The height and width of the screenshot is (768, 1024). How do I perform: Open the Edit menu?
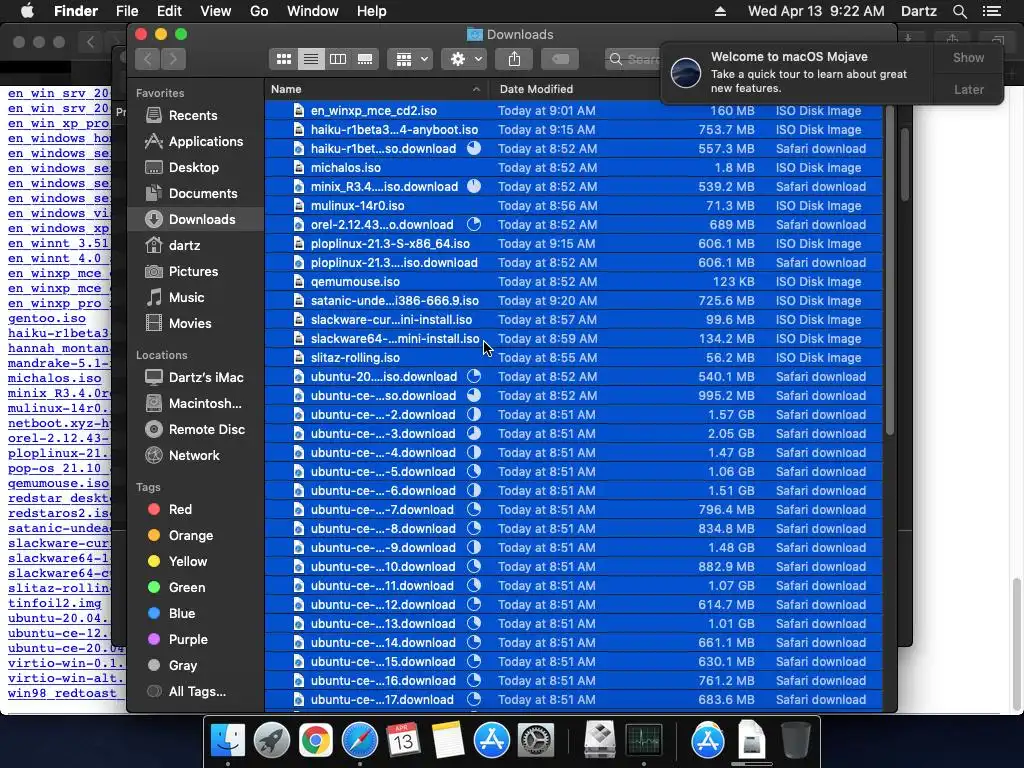[x=169, y=11]
